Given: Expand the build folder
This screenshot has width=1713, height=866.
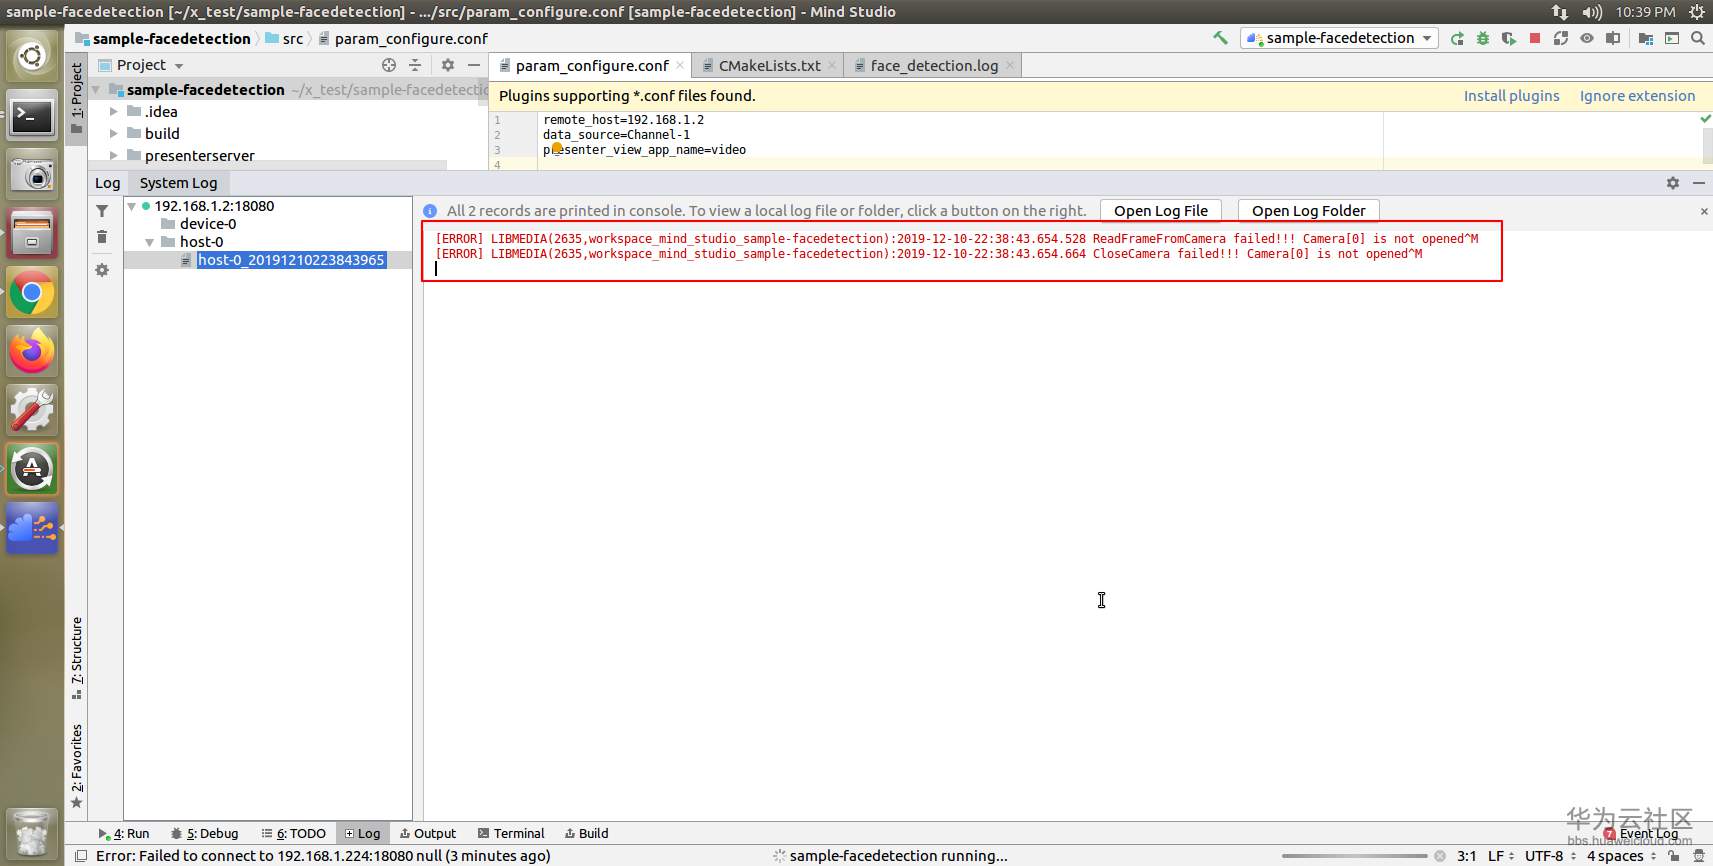Looking at the screenshot, I should (114, 134).
